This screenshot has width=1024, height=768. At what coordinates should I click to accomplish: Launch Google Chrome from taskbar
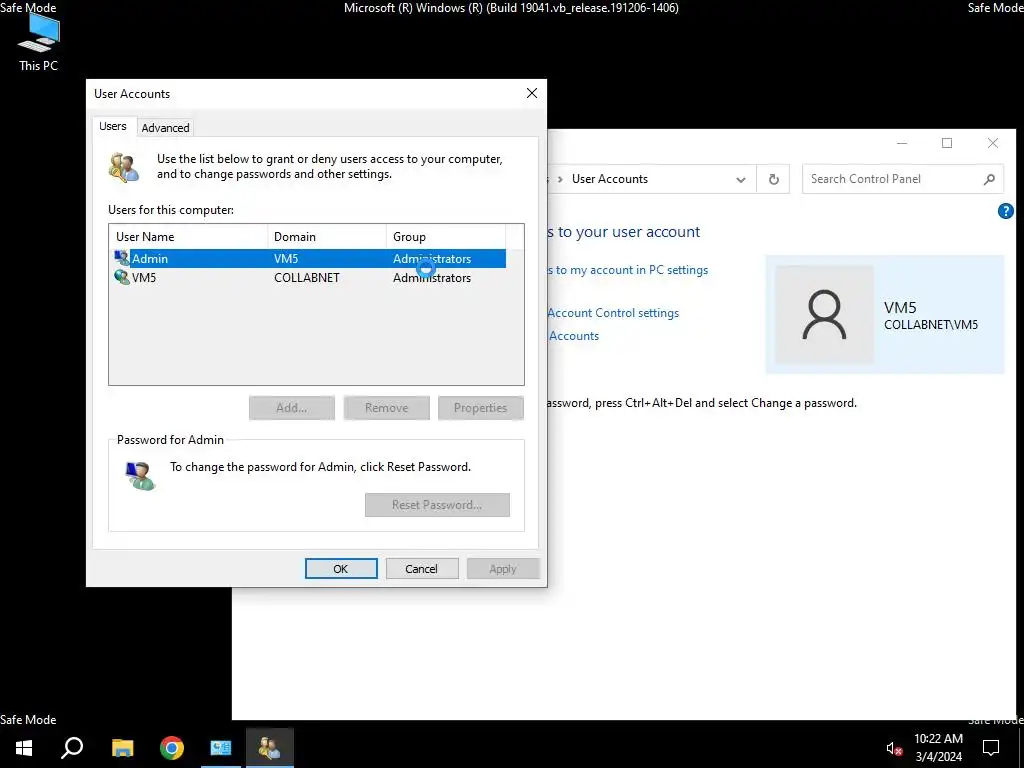point(172,748)
